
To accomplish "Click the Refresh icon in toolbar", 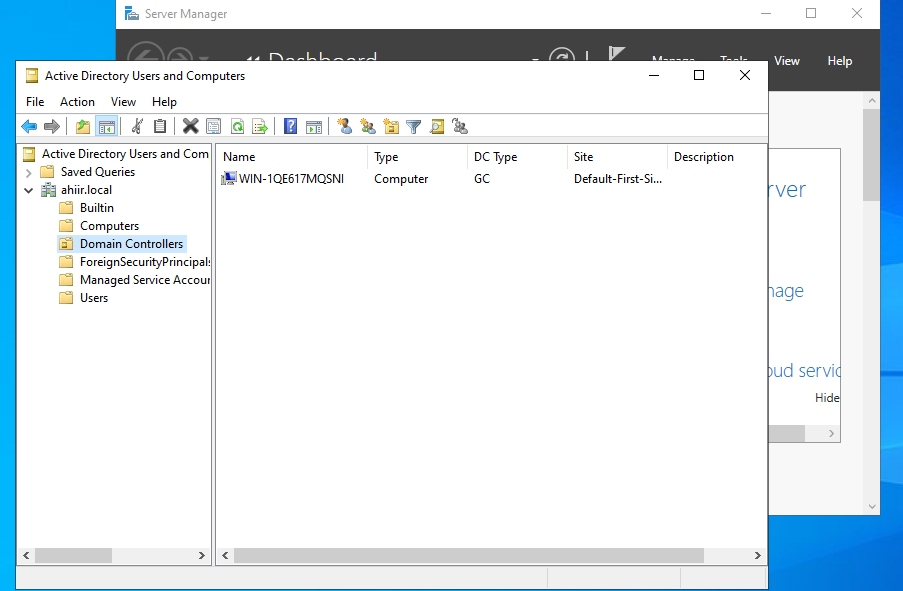I will [x=237, y=126].
